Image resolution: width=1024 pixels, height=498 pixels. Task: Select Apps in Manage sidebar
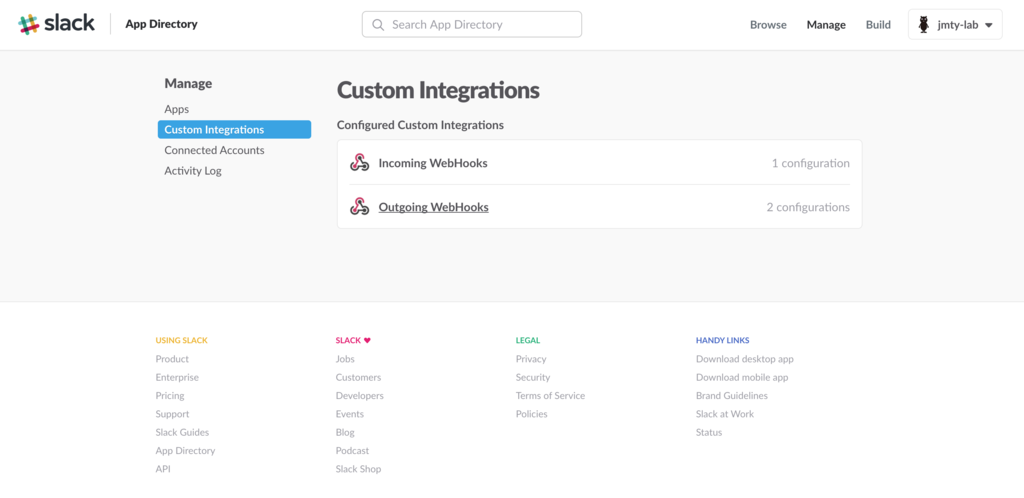click(x=177, y=109)
